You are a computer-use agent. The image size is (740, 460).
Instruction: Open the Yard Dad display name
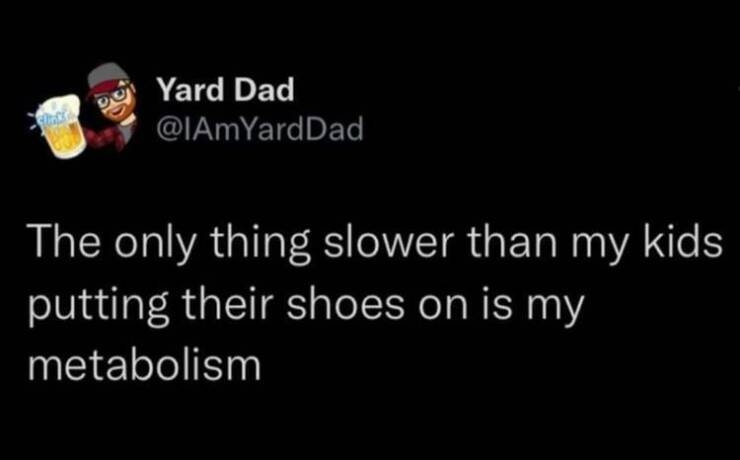[x=225, y=91]
